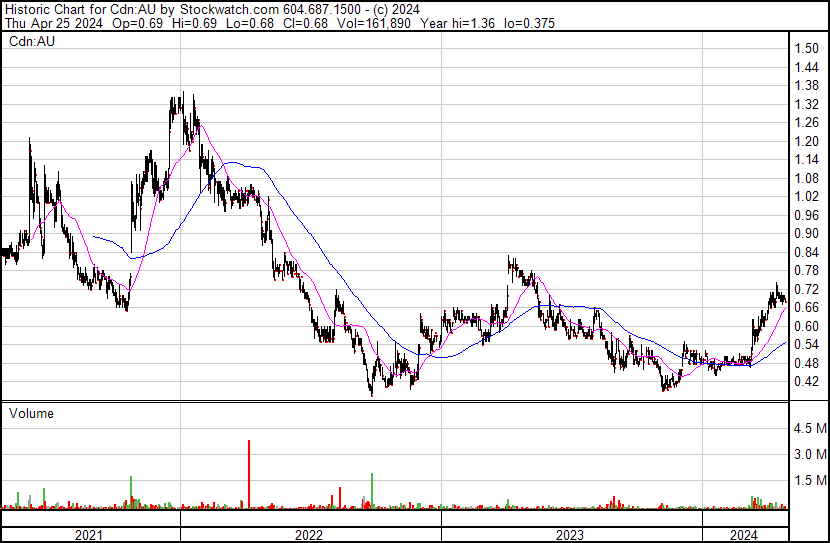Click the 1.20 price axis label
Image resolution: width=830 pixels, height=543 pixels.
[x=807, y=141]
